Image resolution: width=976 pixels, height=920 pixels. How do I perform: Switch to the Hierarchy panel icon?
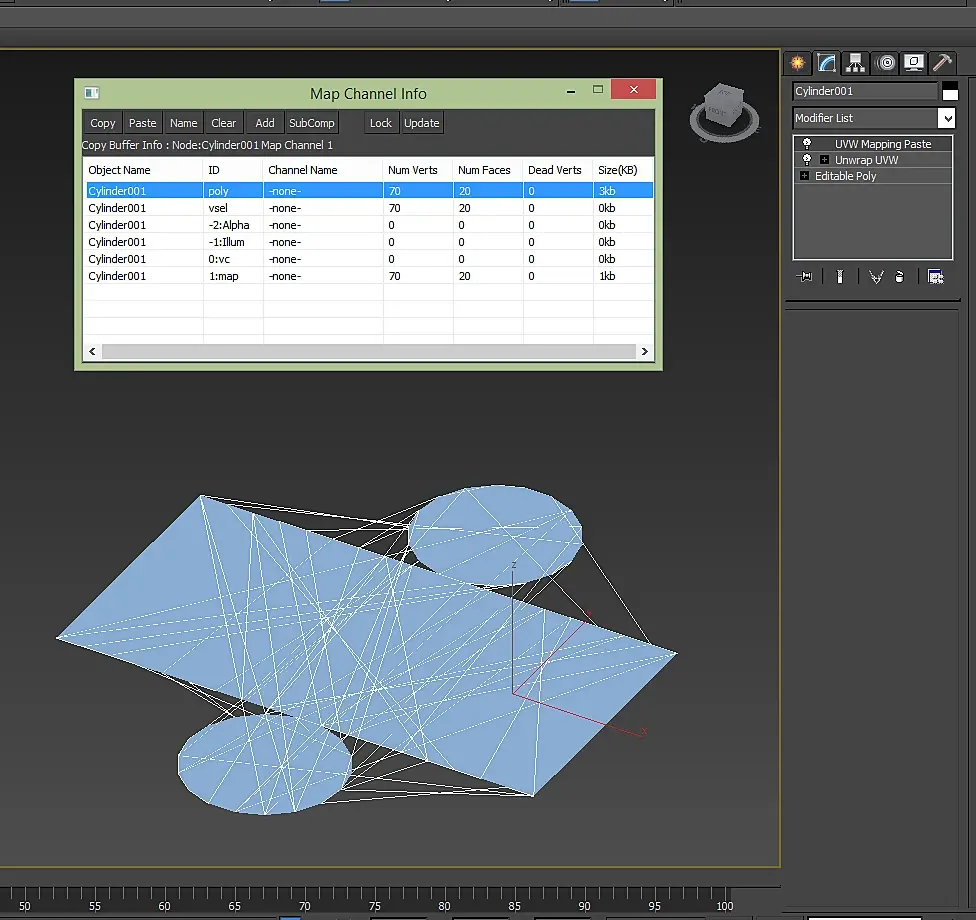pos(856,63)
